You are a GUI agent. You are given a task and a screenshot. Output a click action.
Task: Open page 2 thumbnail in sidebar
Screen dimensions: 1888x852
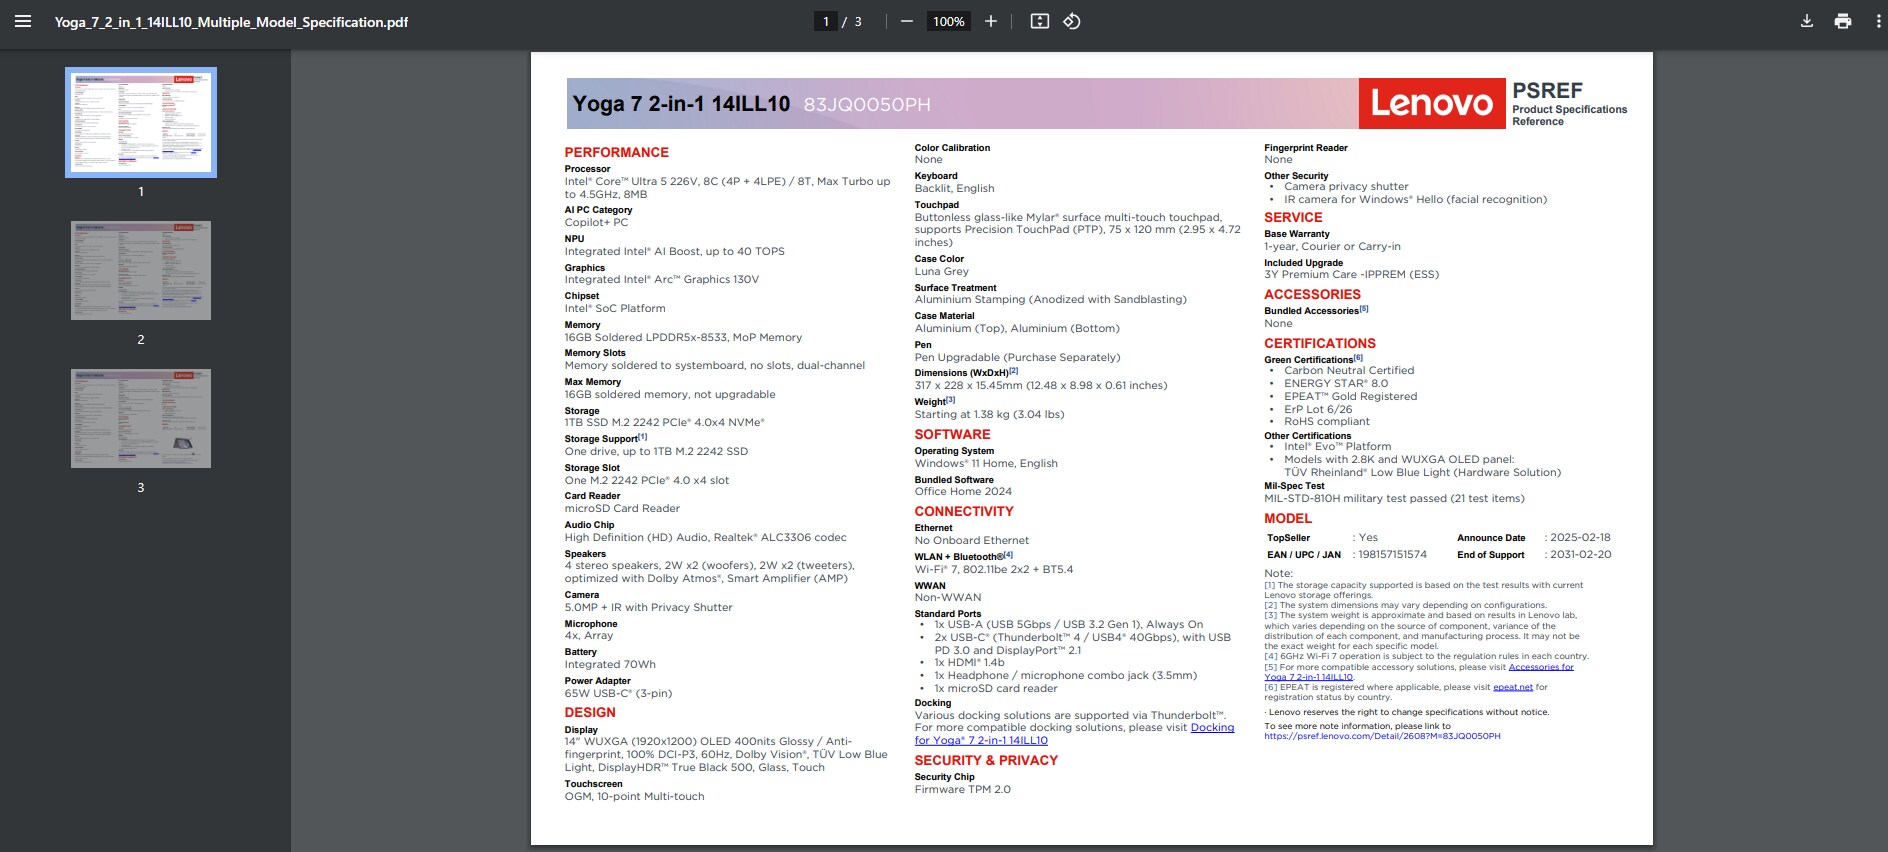[x=141, y=271]
